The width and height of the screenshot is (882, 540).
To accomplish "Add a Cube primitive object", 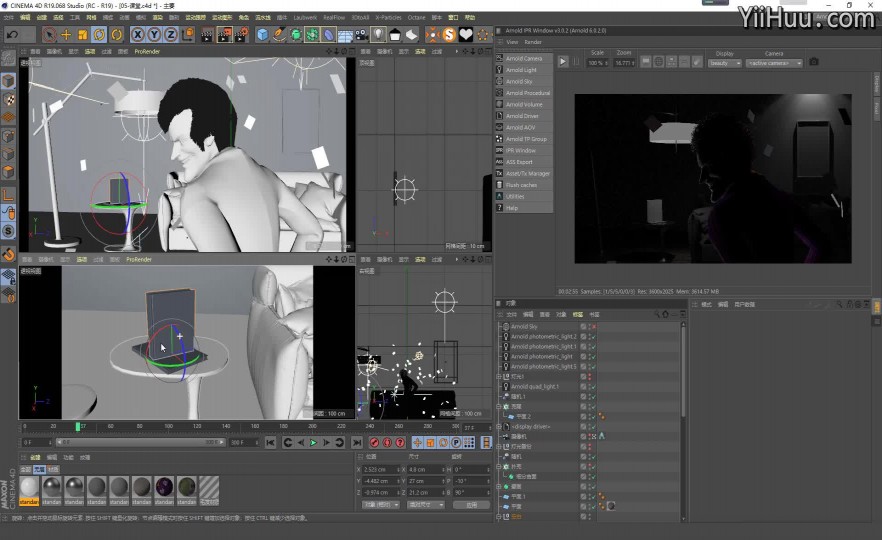I will 262,35.
